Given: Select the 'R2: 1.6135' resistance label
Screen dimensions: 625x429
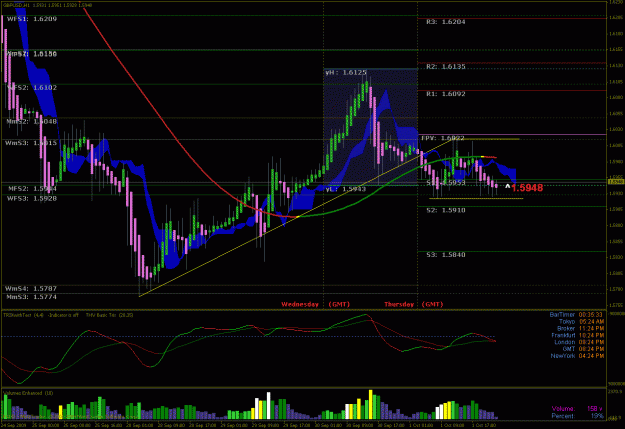Looking at the screenshot, I should click(x=446, y=67).
